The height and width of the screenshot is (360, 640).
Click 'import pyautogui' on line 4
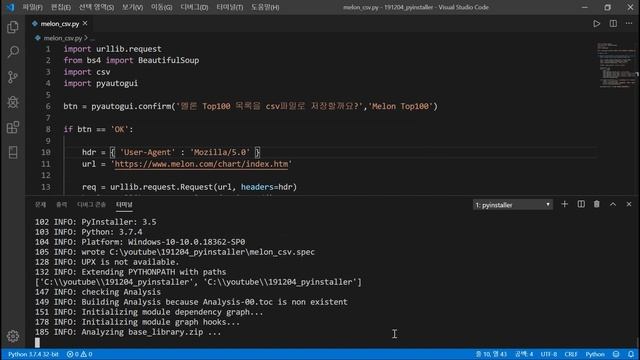(100, 83)
